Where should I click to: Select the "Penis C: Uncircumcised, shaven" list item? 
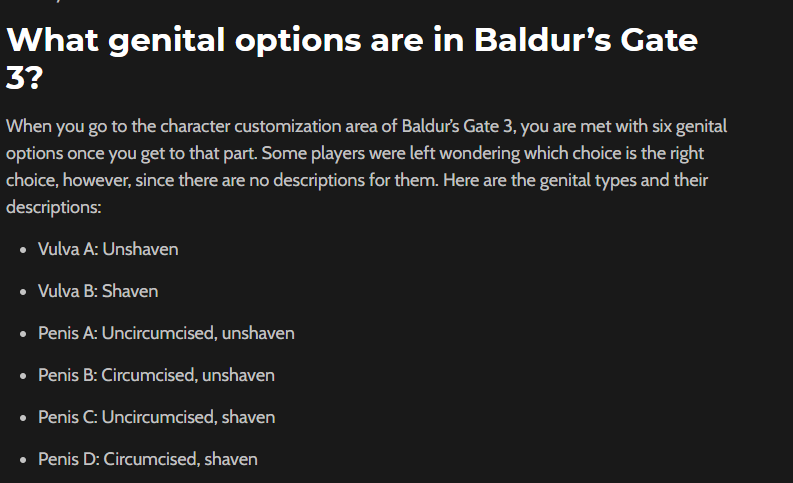click(x=156, y=417)
